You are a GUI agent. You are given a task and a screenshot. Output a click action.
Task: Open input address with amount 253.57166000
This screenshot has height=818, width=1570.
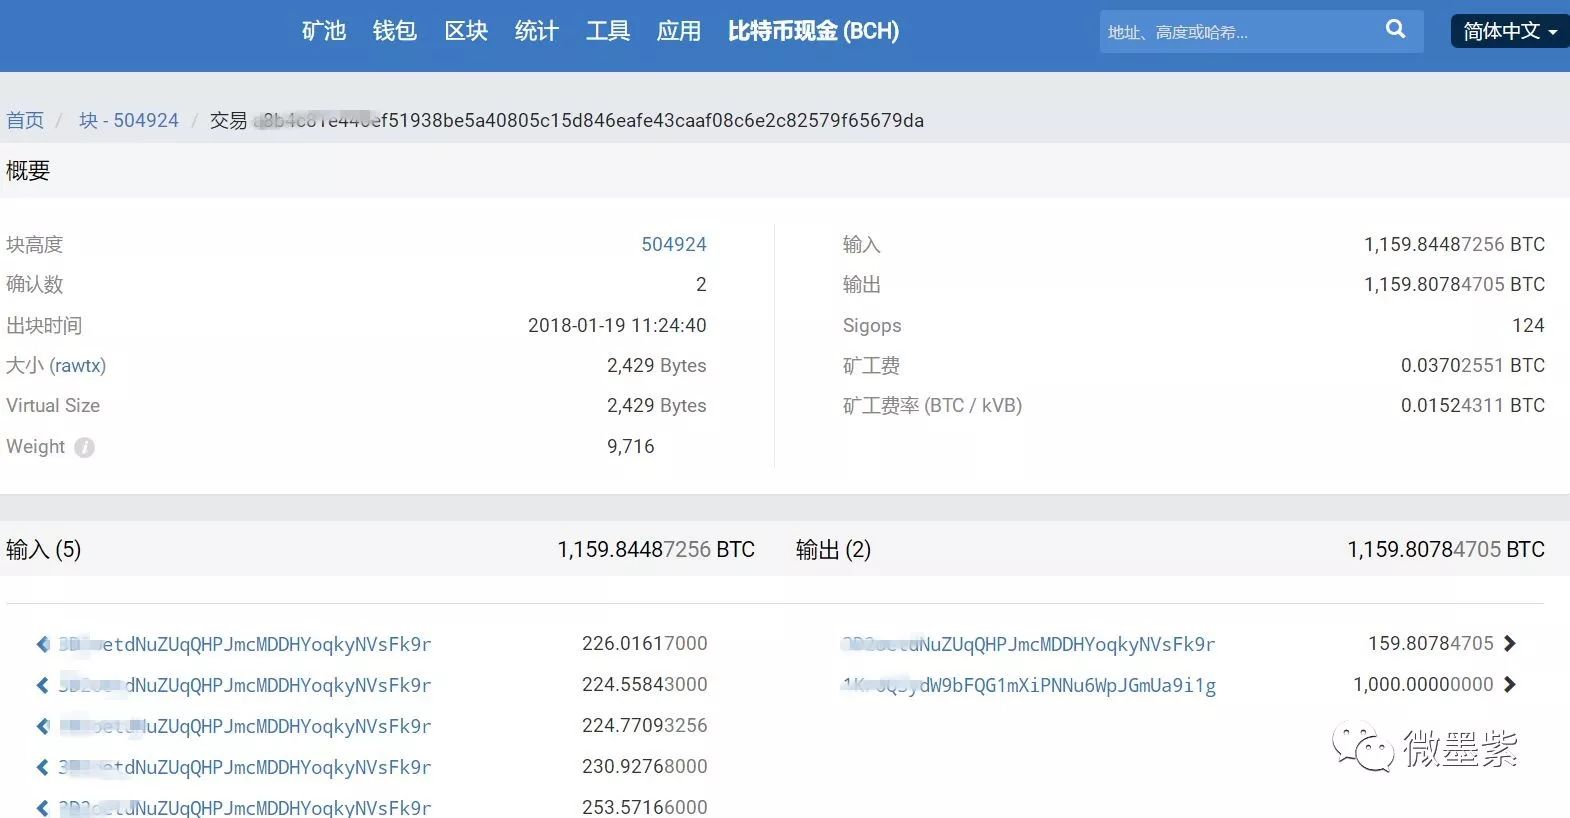pos(245,807)
